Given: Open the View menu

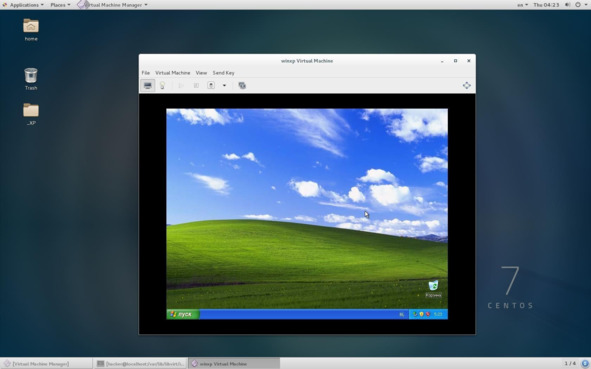Looking at the screenshot, I should (201, 73).
